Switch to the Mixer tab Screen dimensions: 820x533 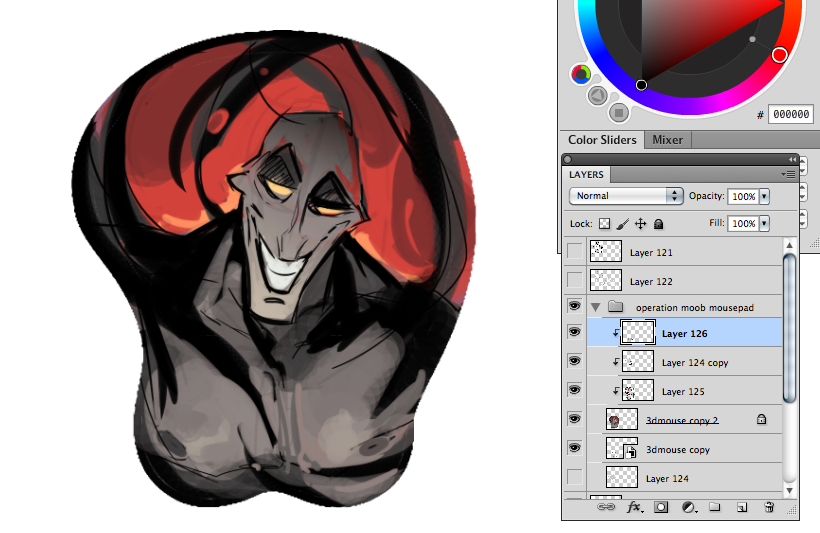pyautogui.click(x=667, y=140)
